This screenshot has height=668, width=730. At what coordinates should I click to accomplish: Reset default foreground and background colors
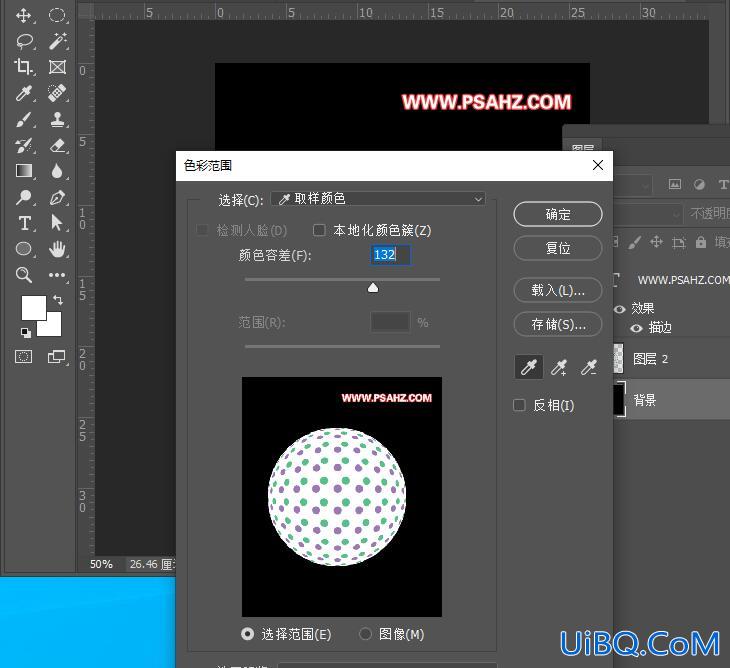coord(26,332)
